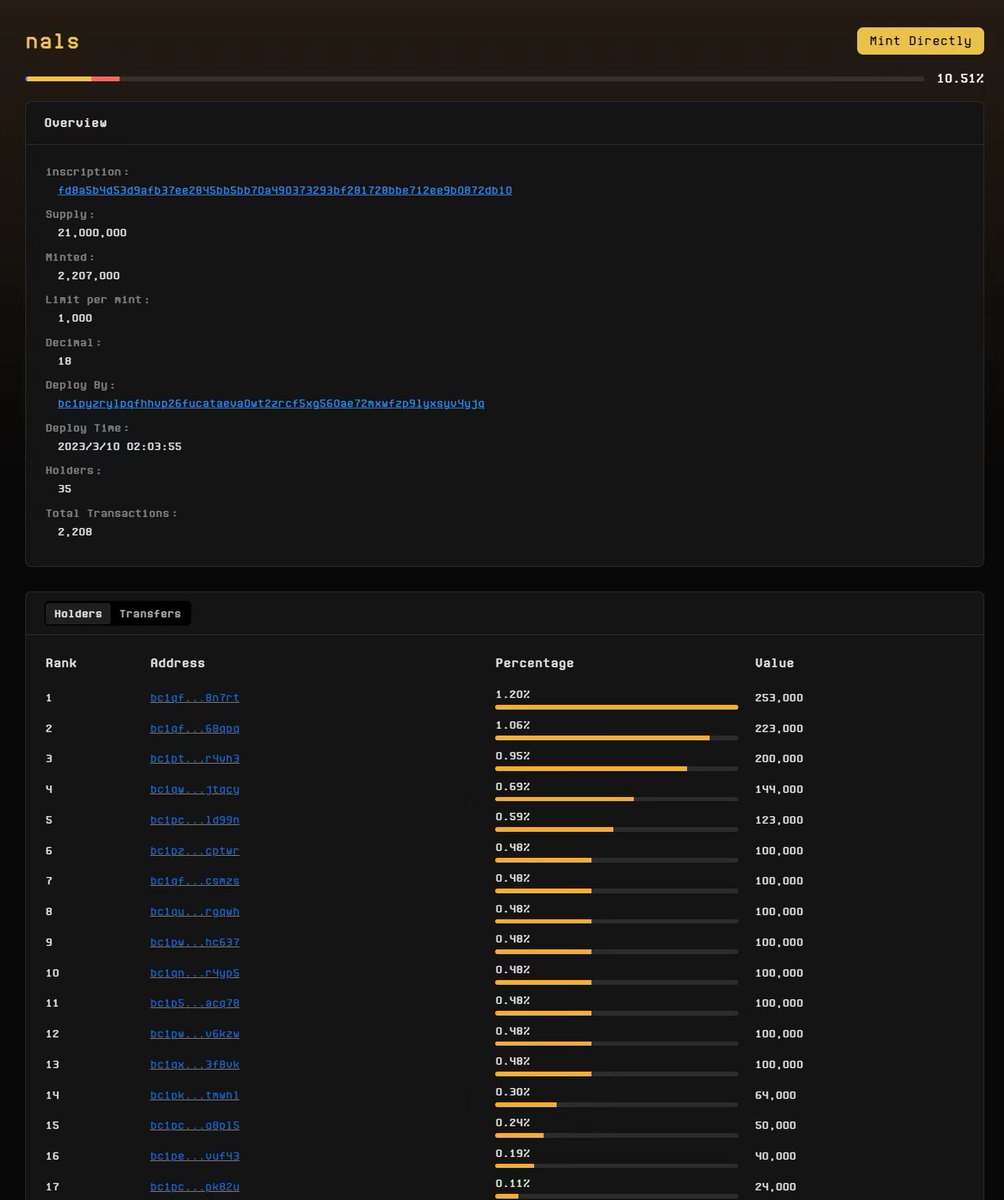Viewport: 1004px width, 1200px height.
Task: Click the Inscription field label
Action: point(87,172)
